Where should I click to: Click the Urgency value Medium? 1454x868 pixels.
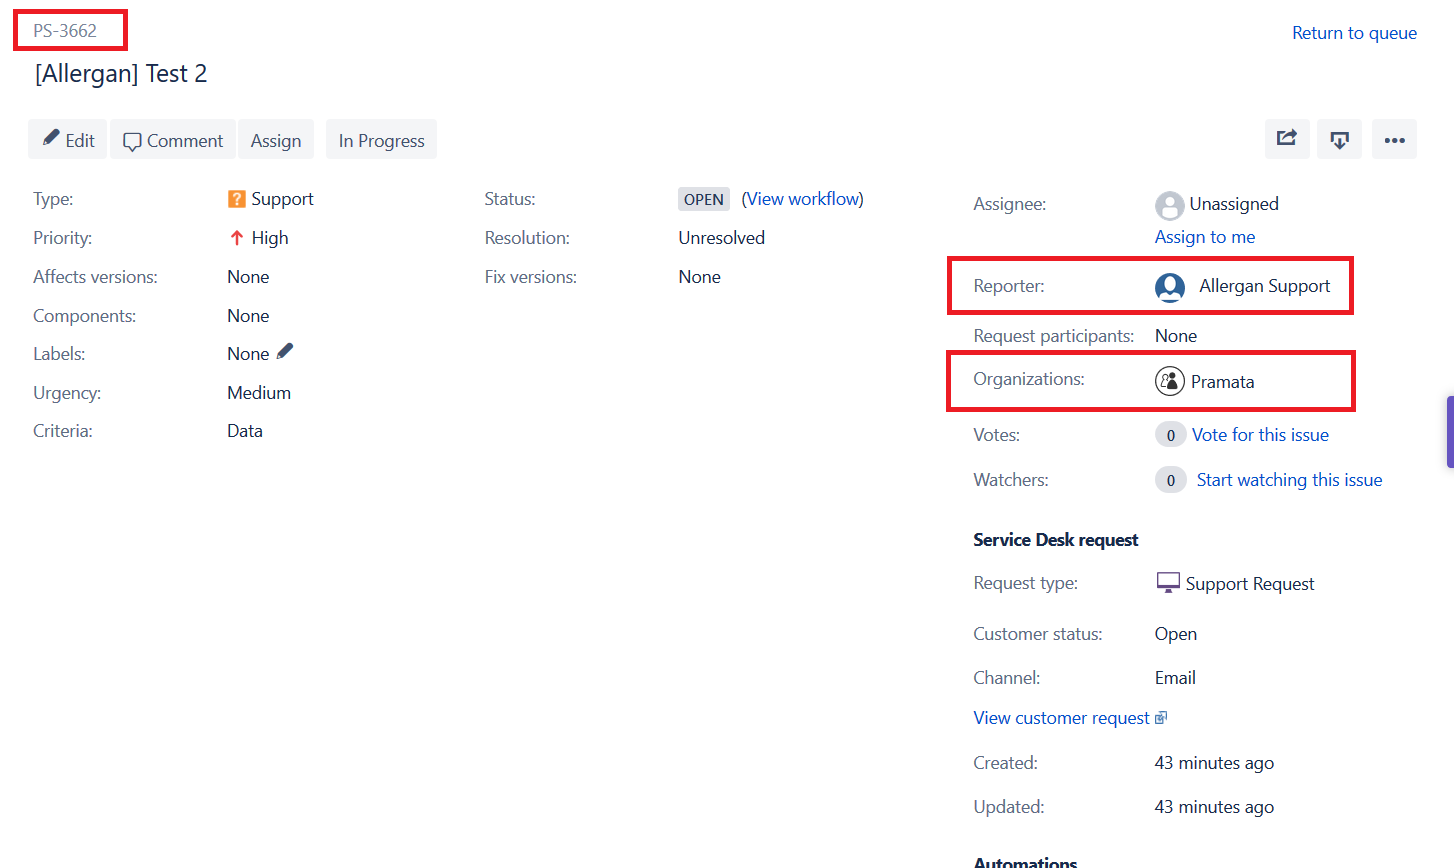point(259,393)
